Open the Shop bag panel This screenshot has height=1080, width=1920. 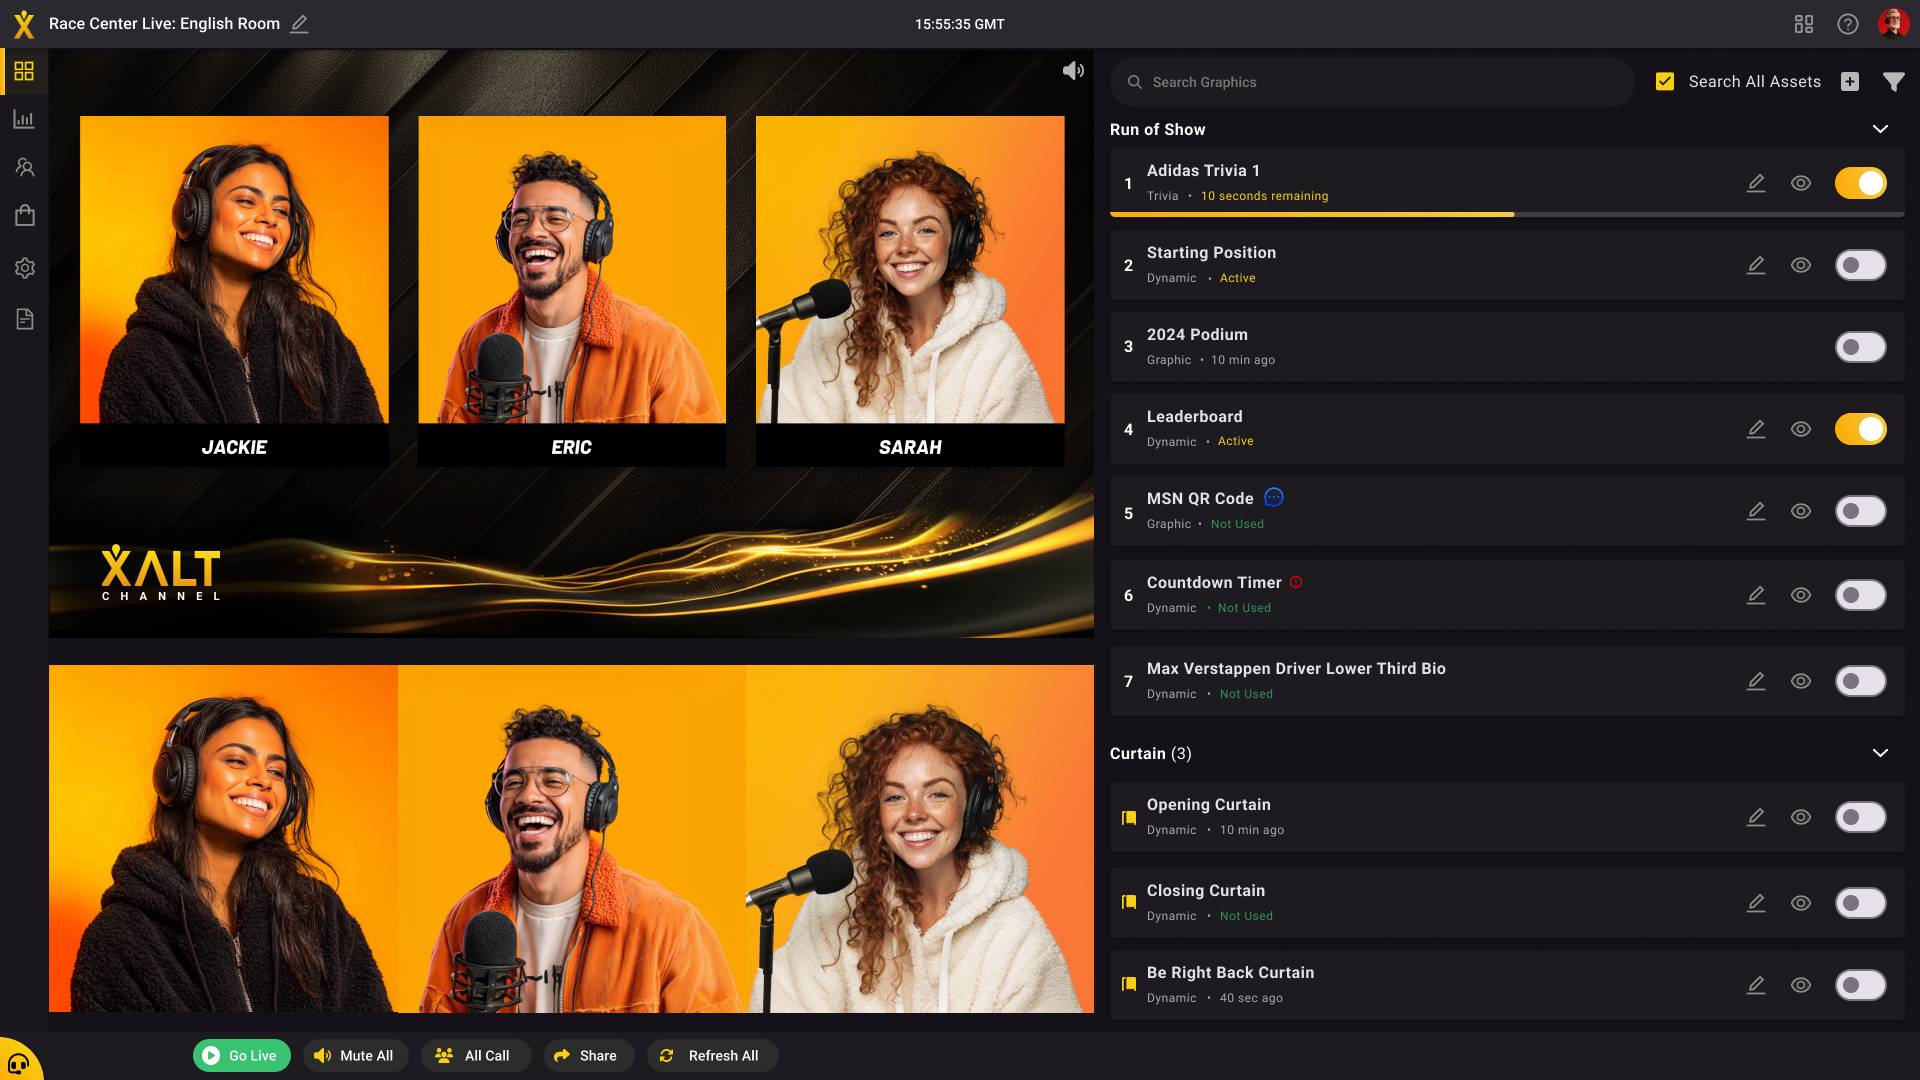pyautogui.click(x=24, y=215)
